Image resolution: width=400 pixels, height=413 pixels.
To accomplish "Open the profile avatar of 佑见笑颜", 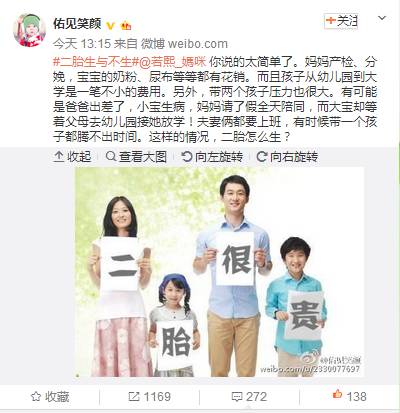I will tap(29, 31).
